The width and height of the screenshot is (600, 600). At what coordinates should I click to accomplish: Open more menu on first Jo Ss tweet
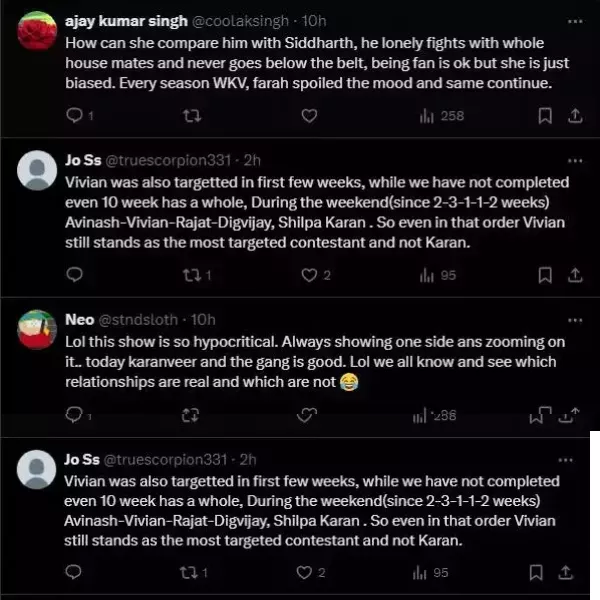(575, 159)
